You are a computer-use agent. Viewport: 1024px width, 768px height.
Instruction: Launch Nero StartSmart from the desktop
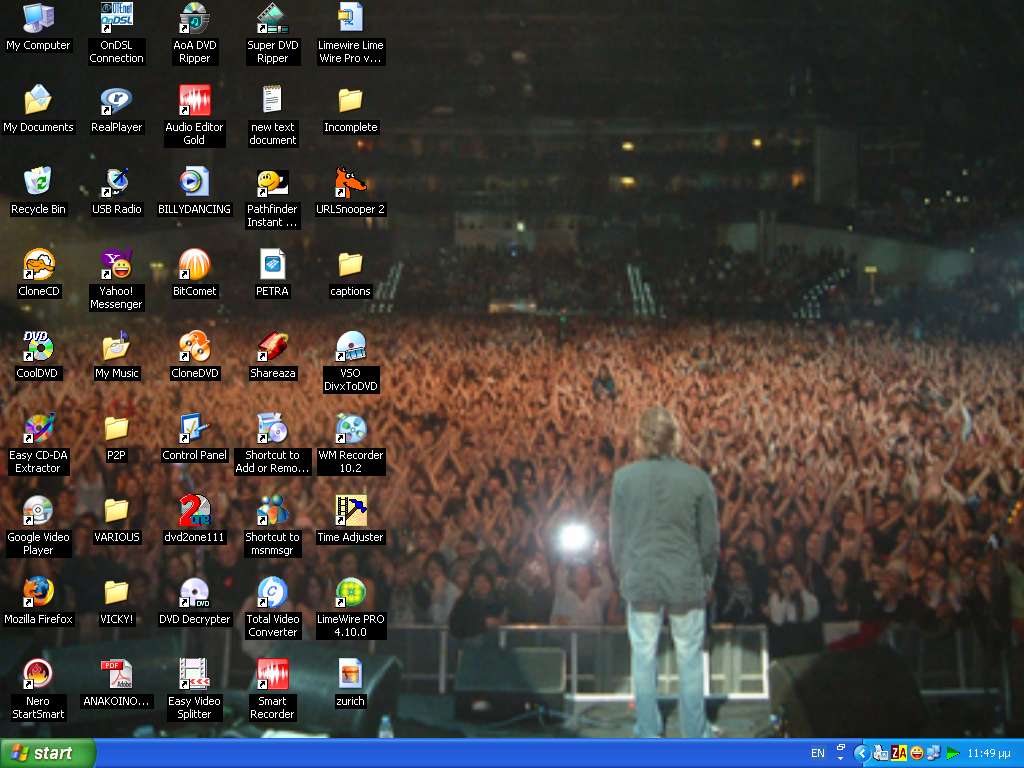pyautogui.click(x=38, y=675)
